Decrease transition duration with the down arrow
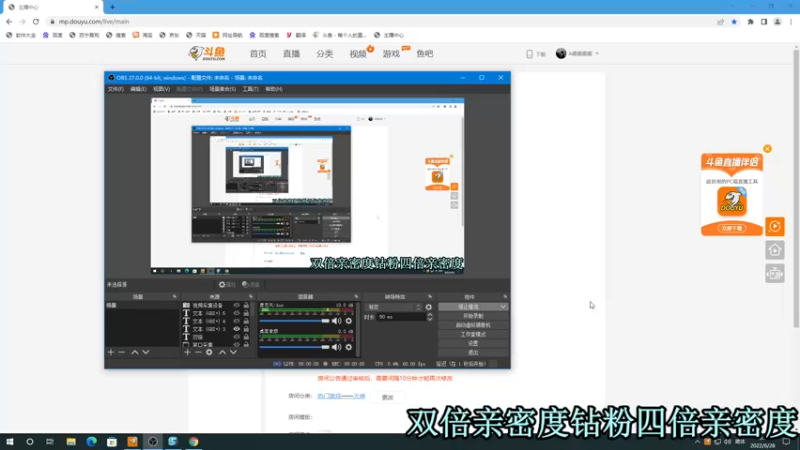The height and width of the screenshot is (450, 800). coord(430,319)
